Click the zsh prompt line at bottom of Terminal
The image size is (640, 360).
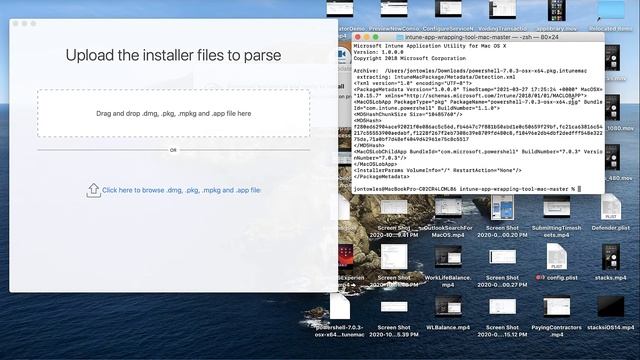[x=467, y=189]
